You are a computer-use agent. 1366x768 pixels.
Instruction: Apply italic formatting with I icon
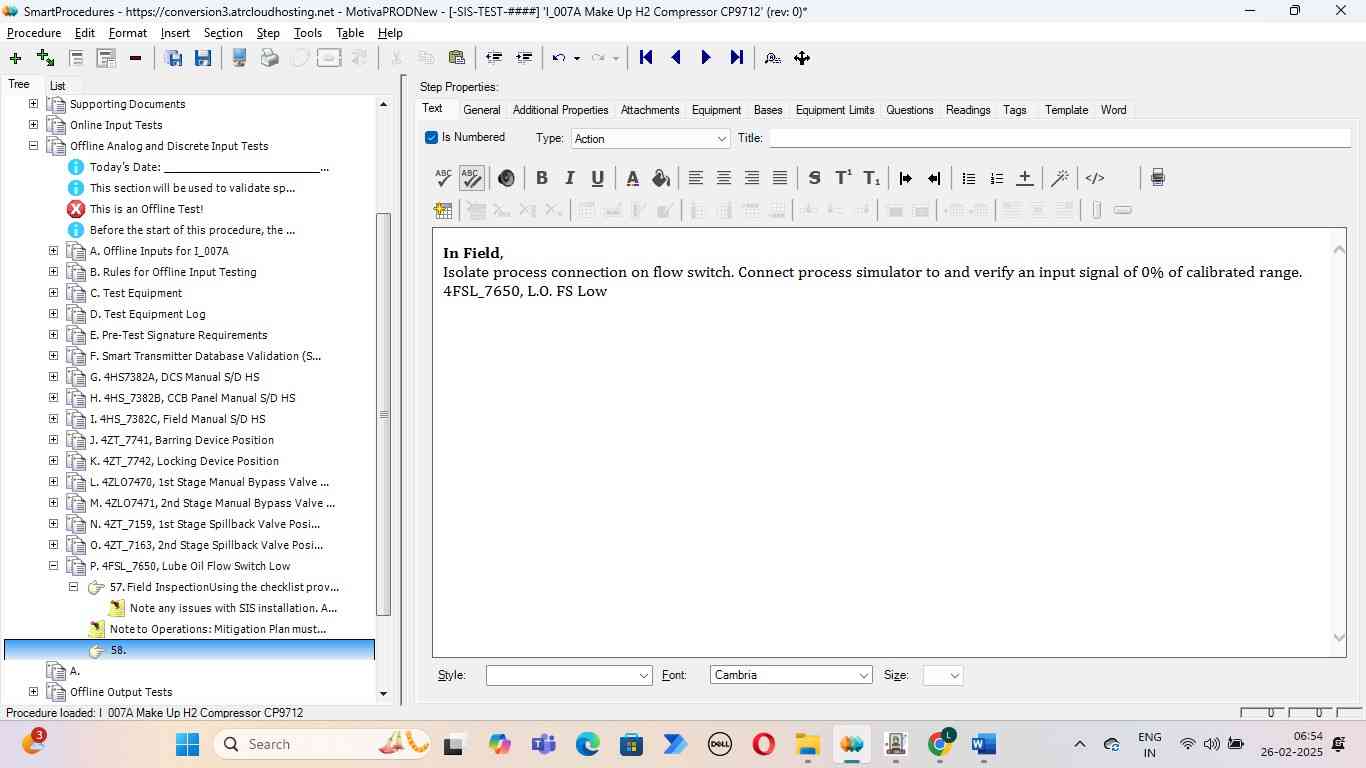[x=569, y=178]
